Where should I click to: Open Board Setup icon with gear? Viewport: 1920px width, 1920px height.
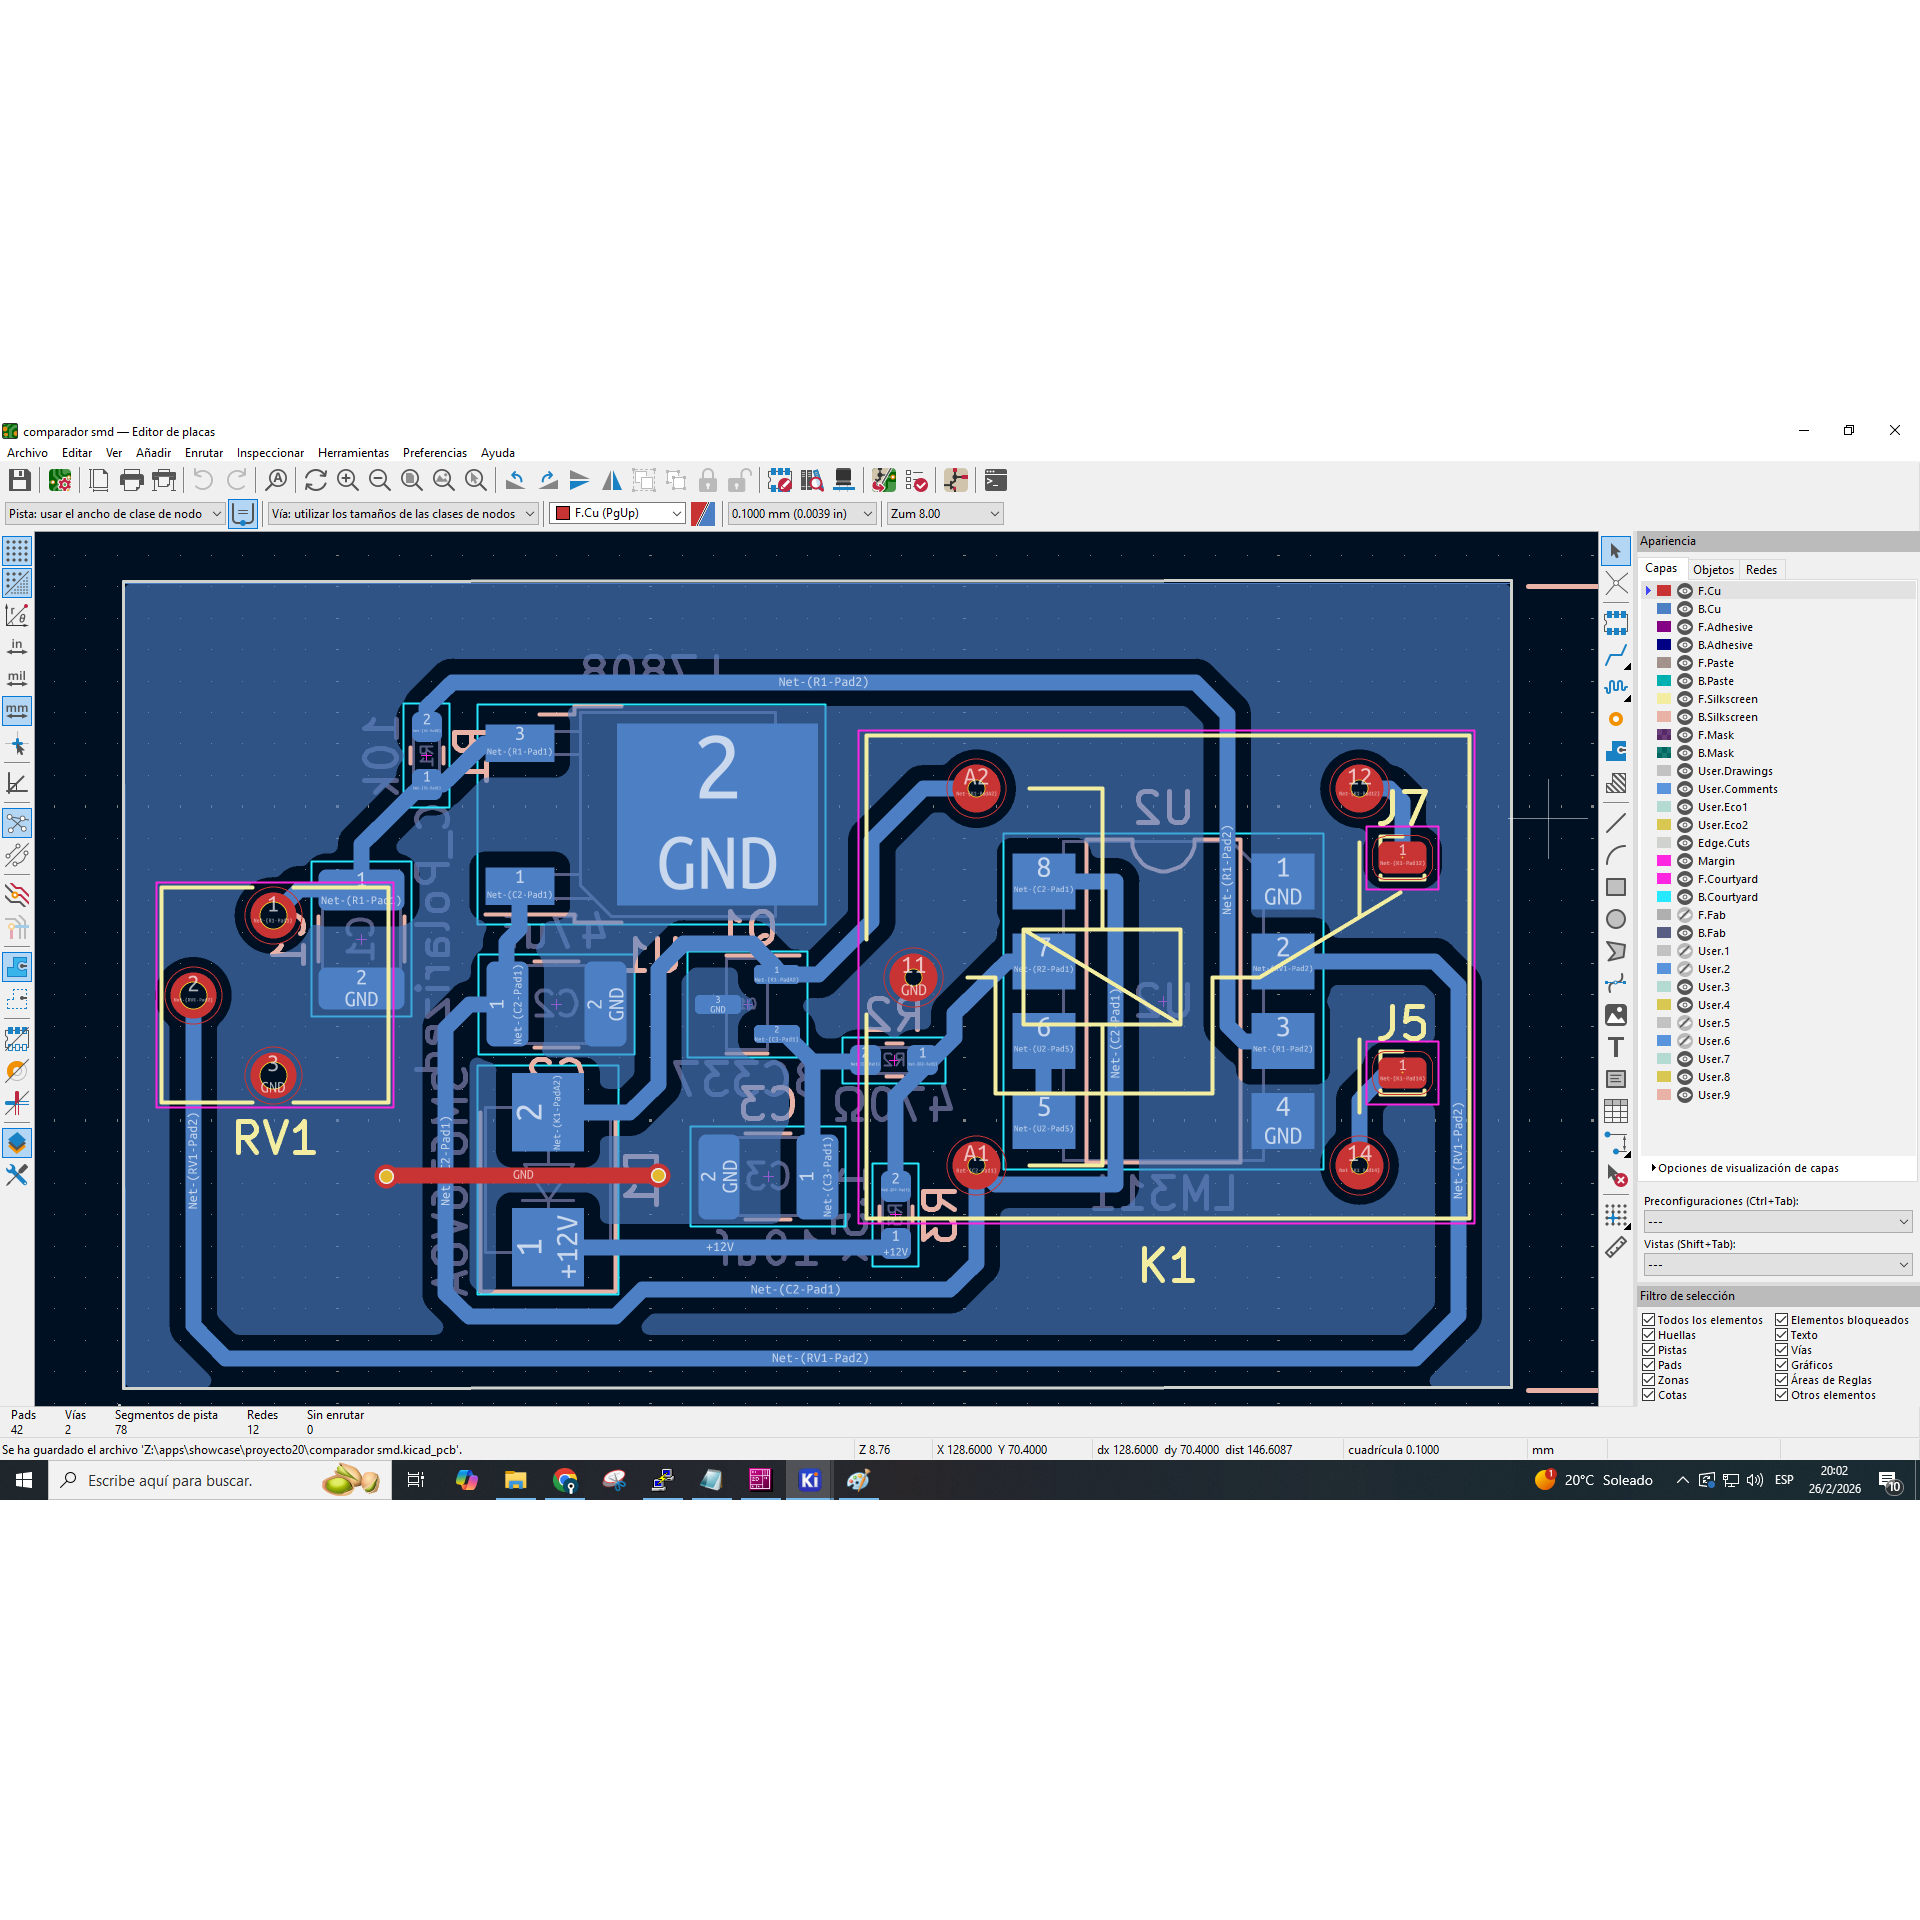coord(60,481)
